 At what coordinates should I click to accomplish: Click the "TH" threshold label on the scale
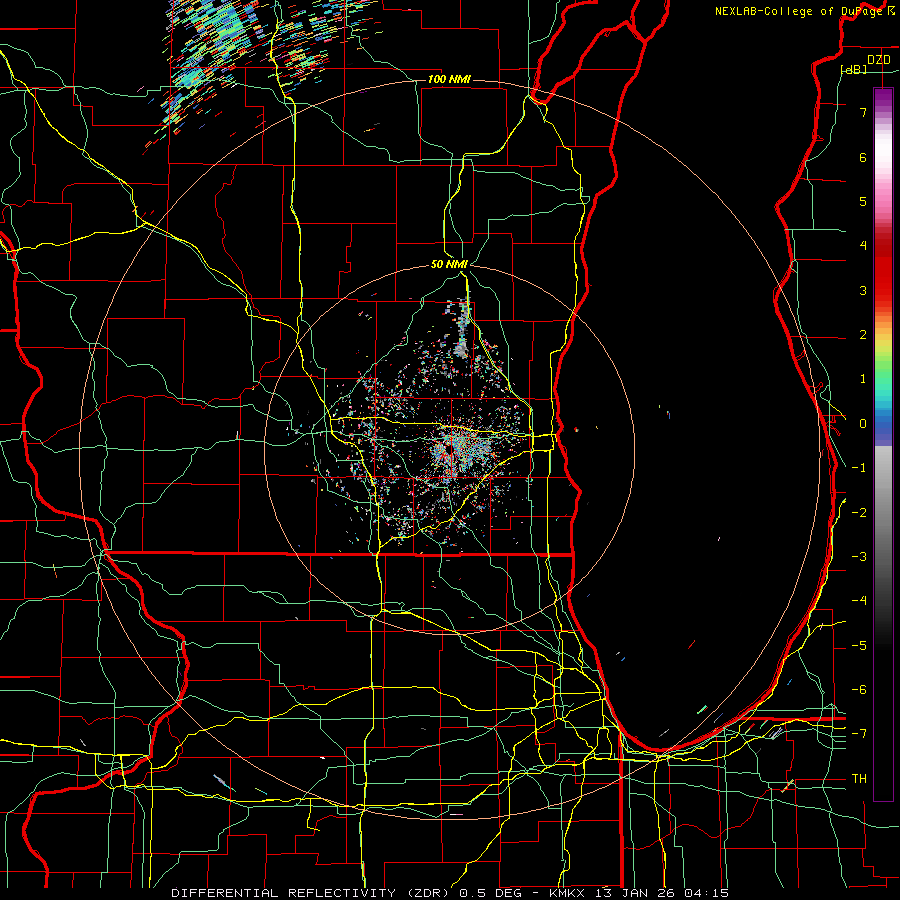pyautogui.click(x=859, y=779)
